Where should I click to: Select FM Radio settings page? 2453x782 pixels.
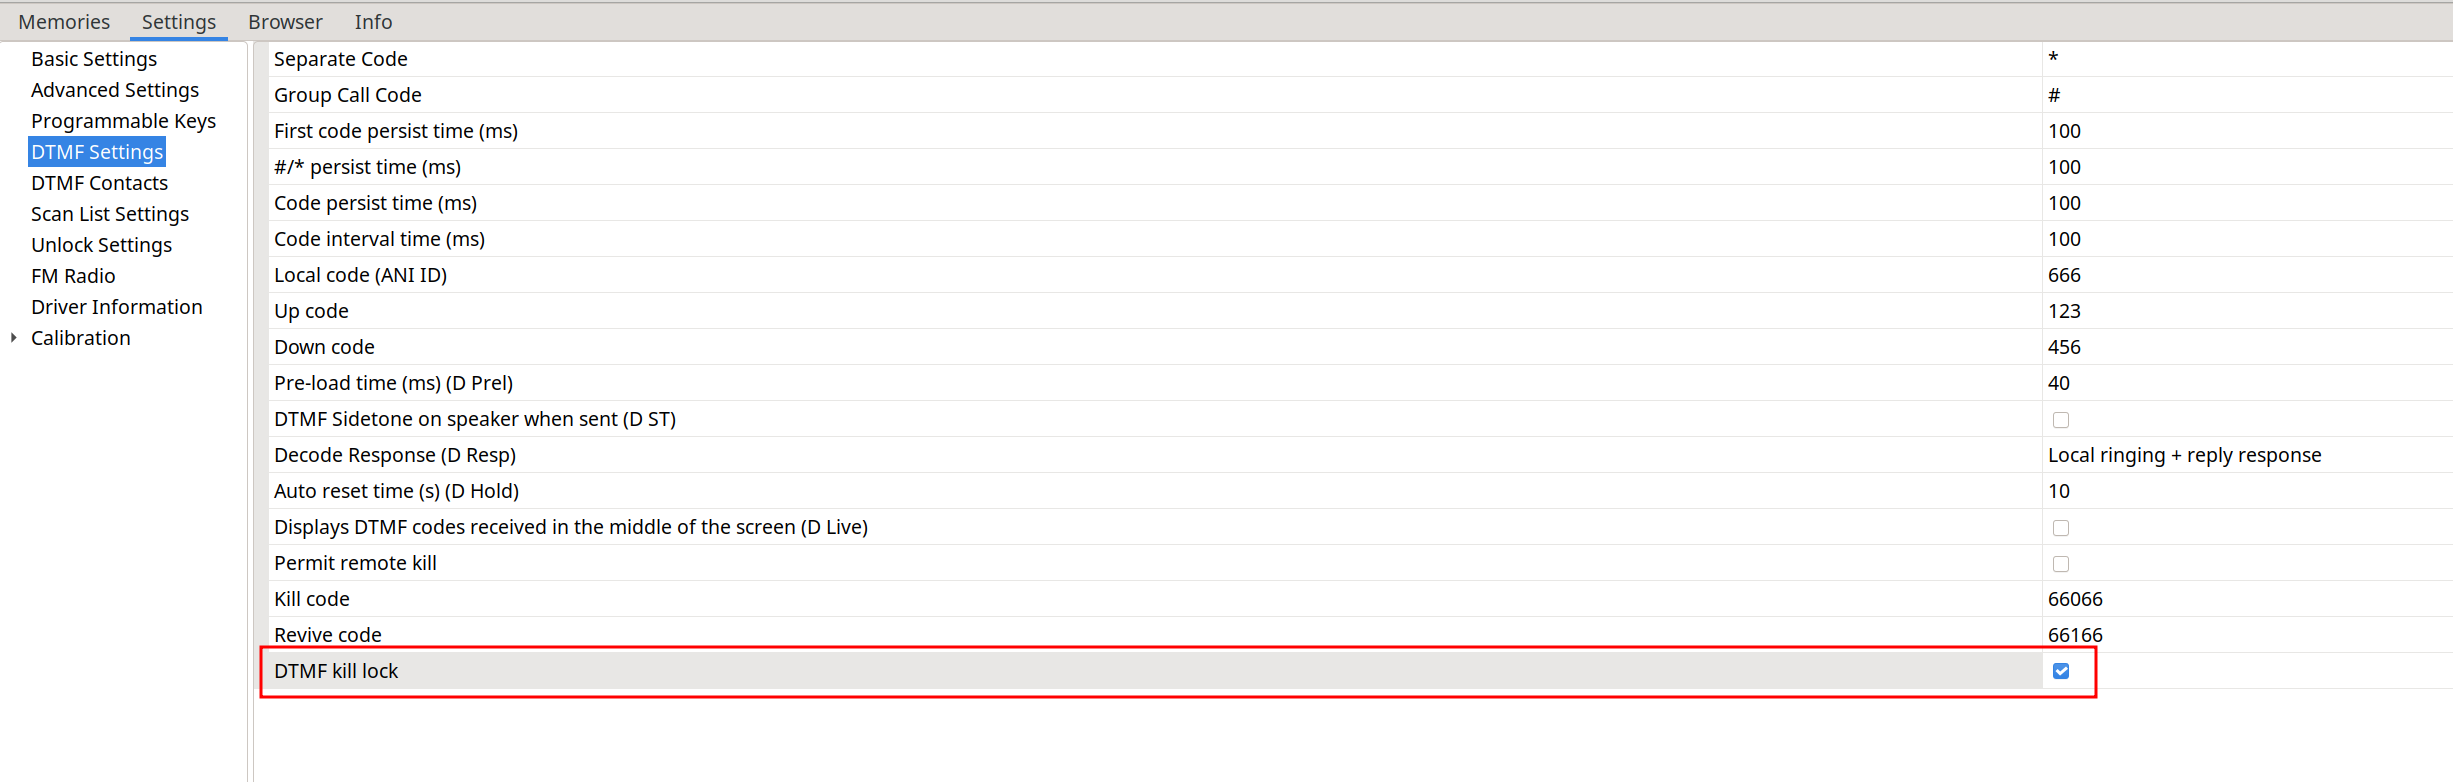73,276
